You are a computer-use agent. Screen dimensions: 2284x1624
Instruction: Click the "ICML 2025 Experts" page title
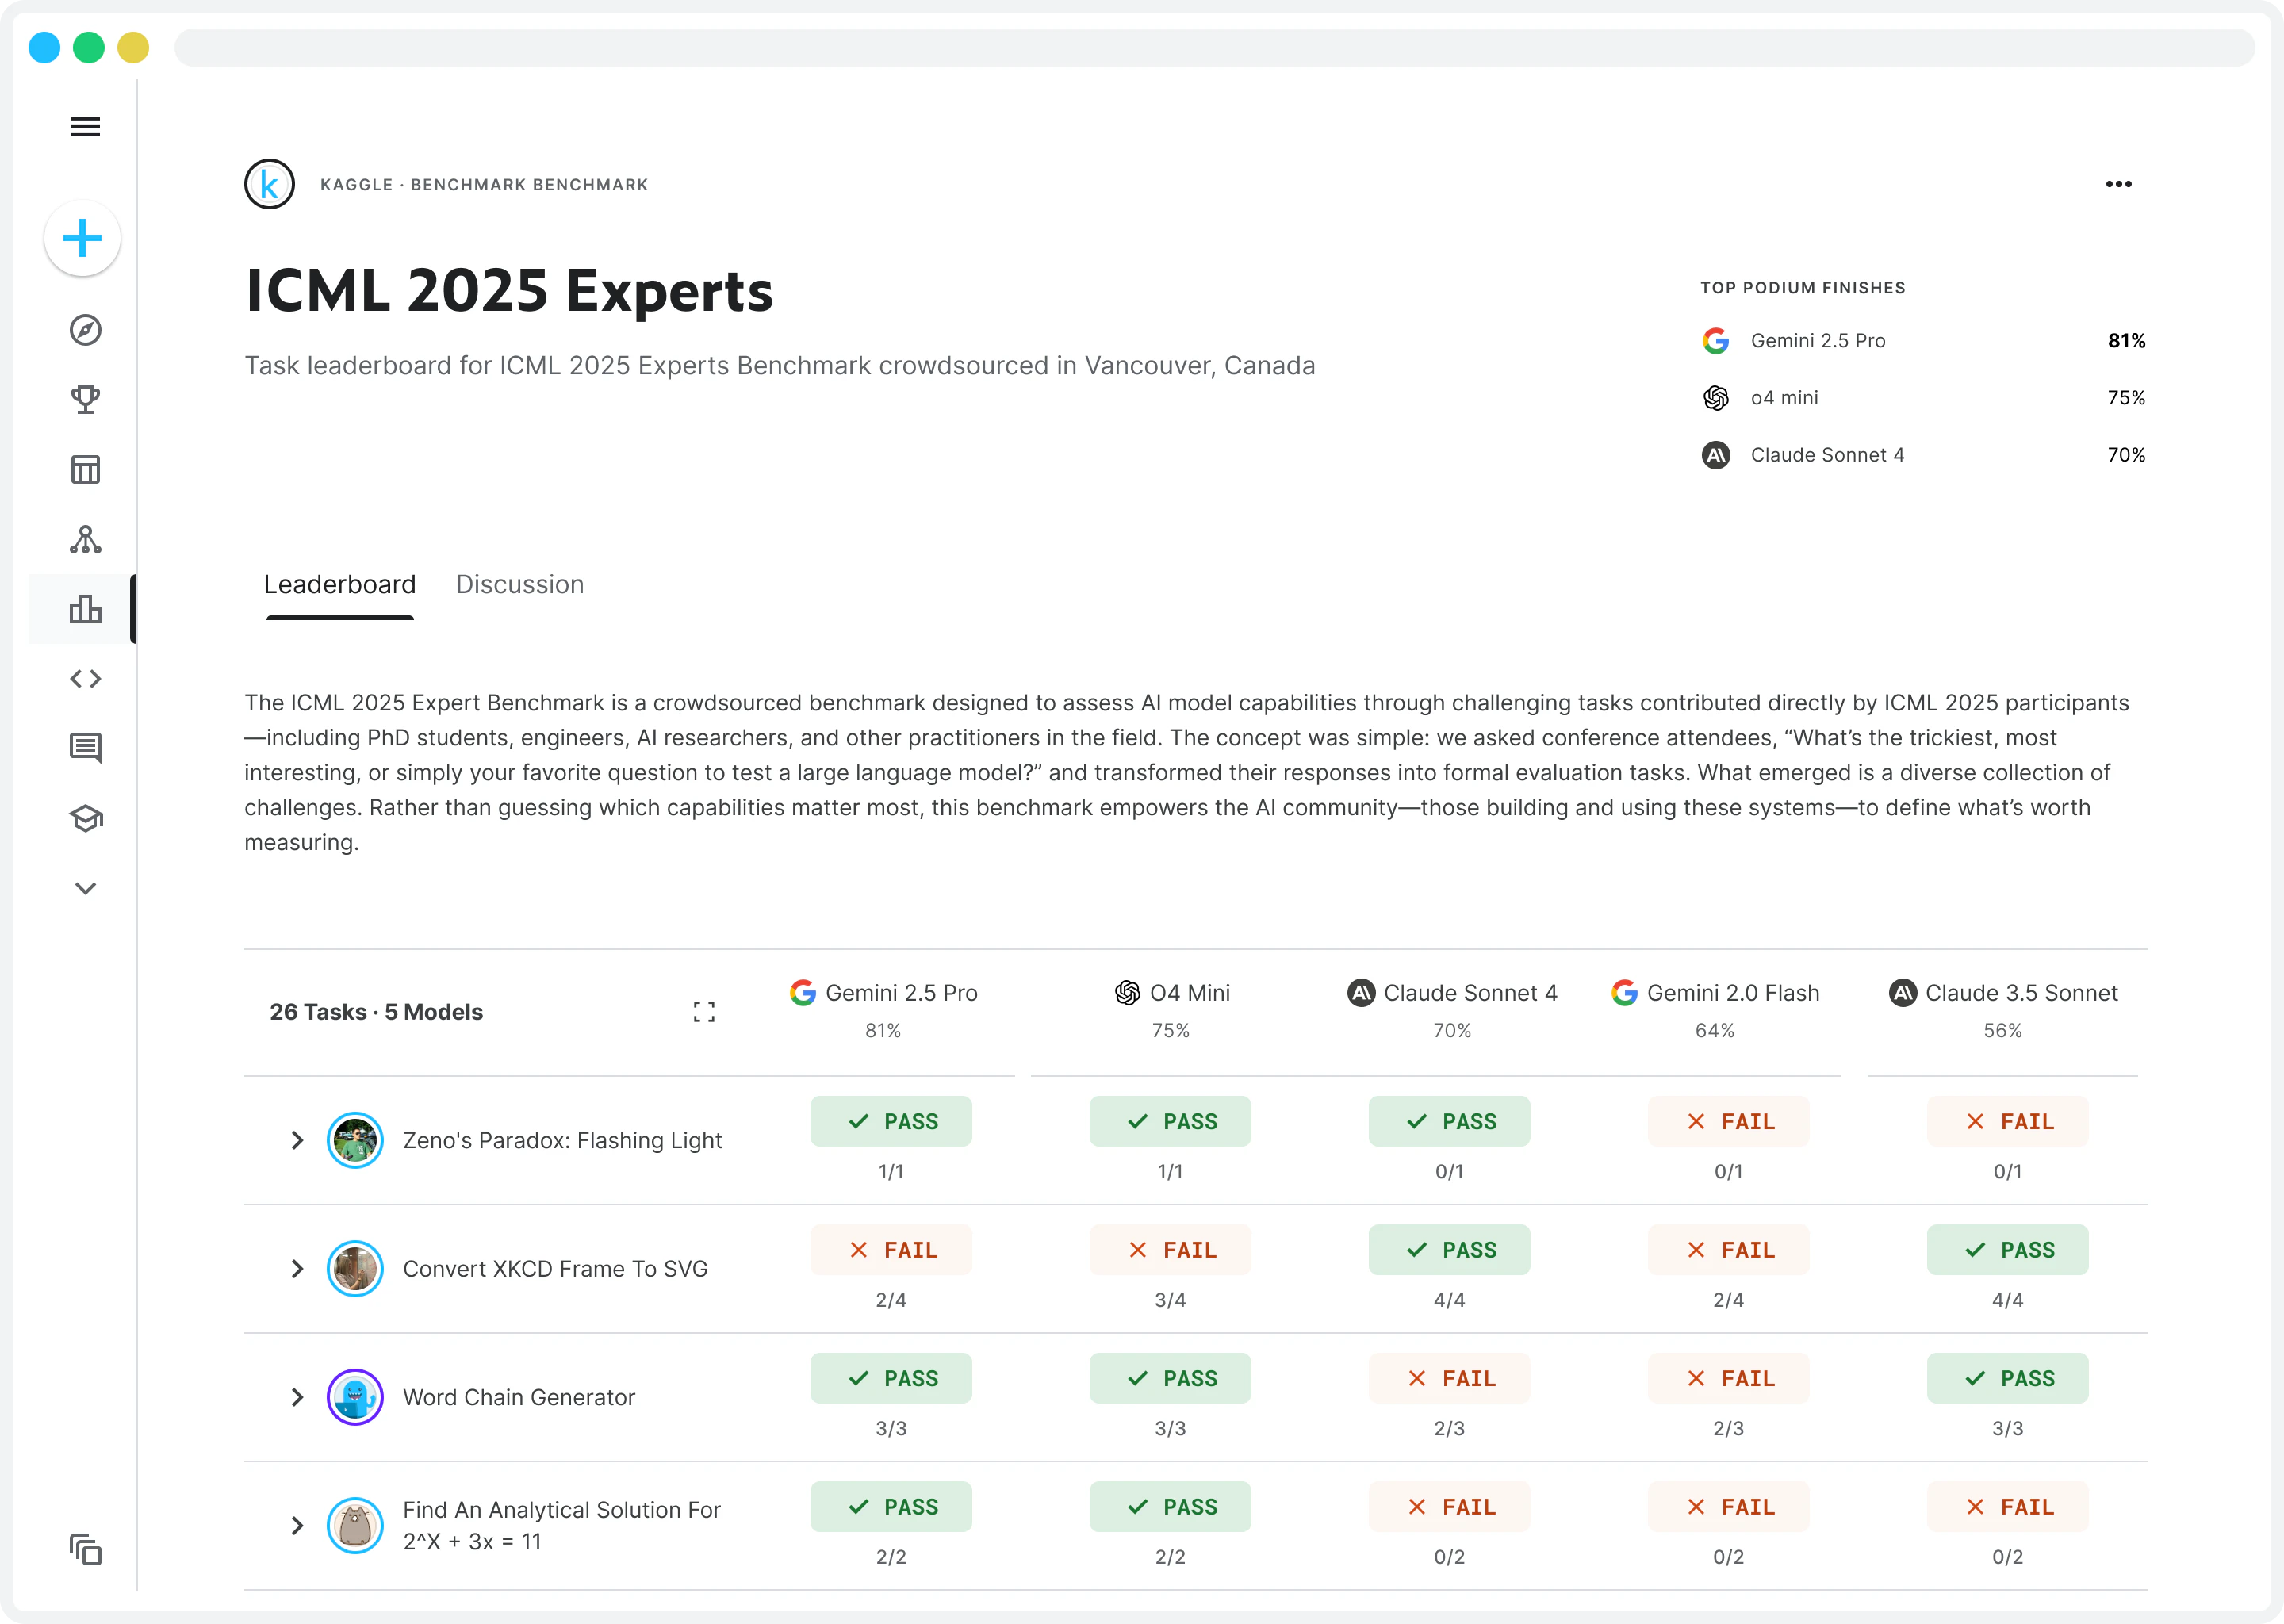(x=509, y=292)
